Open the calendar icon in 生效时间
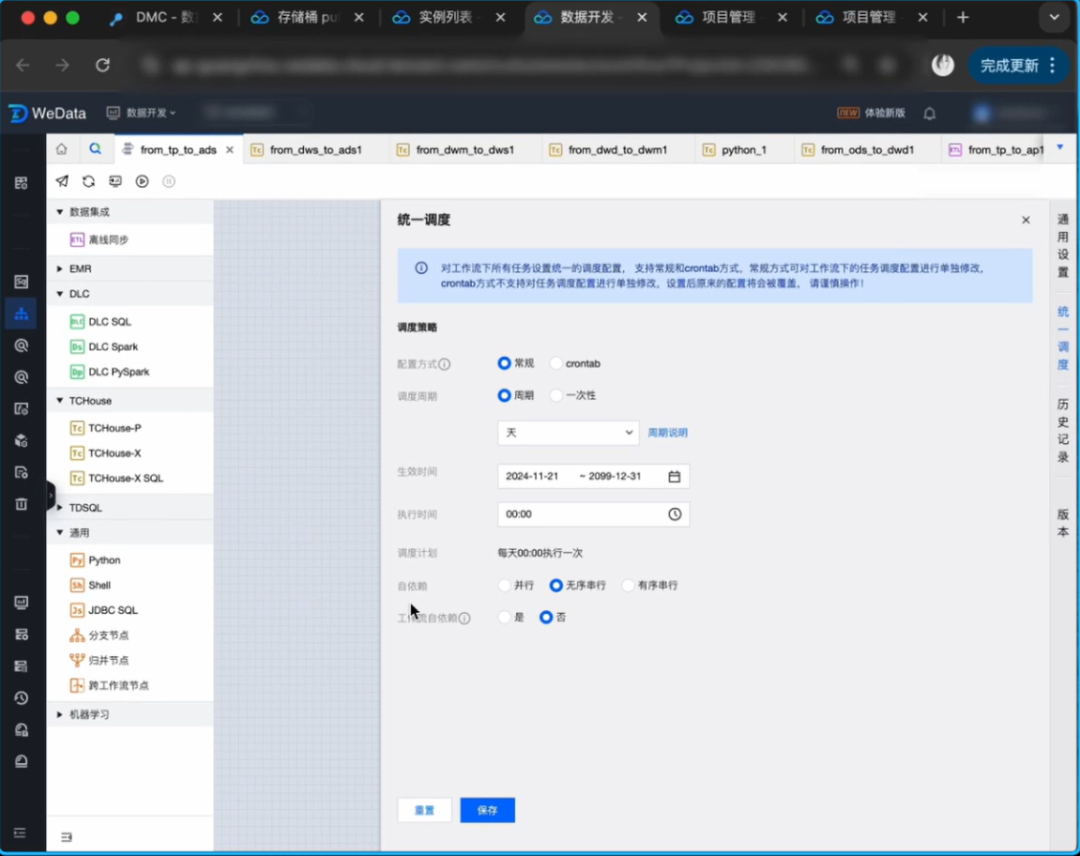 pyautogui.click(x=674, y=476)
